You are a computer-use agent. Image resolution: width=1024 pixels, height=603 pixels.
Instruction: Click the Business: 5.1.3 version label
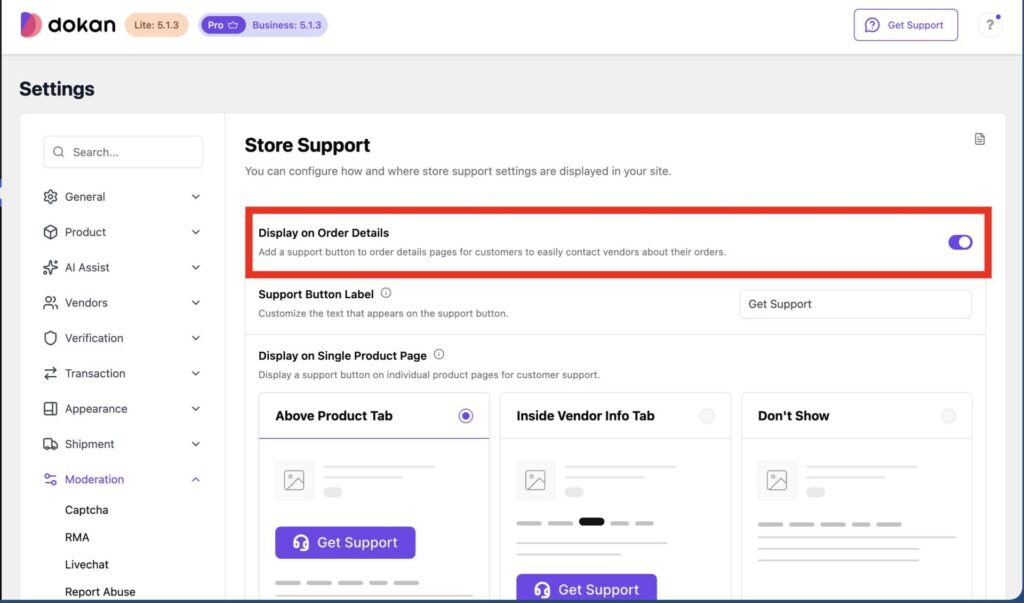coord(287,25)
